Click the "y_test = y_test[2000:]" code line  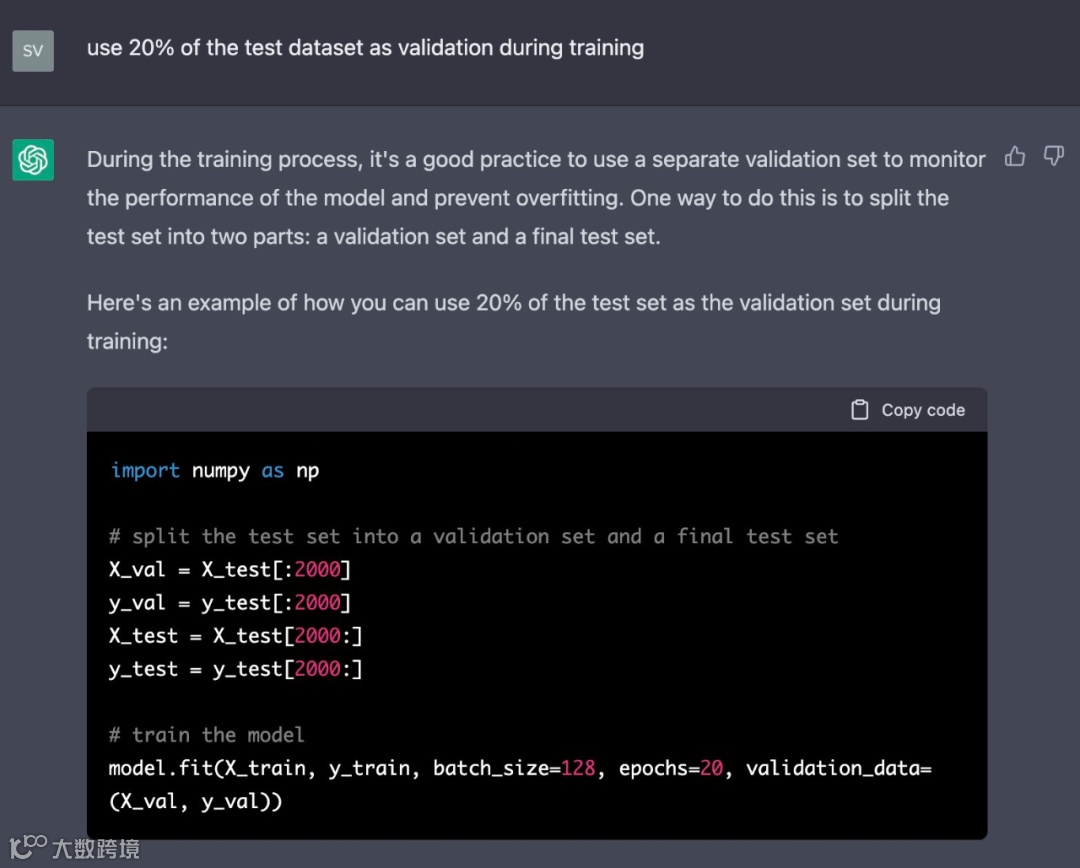(x=235, y=668)
